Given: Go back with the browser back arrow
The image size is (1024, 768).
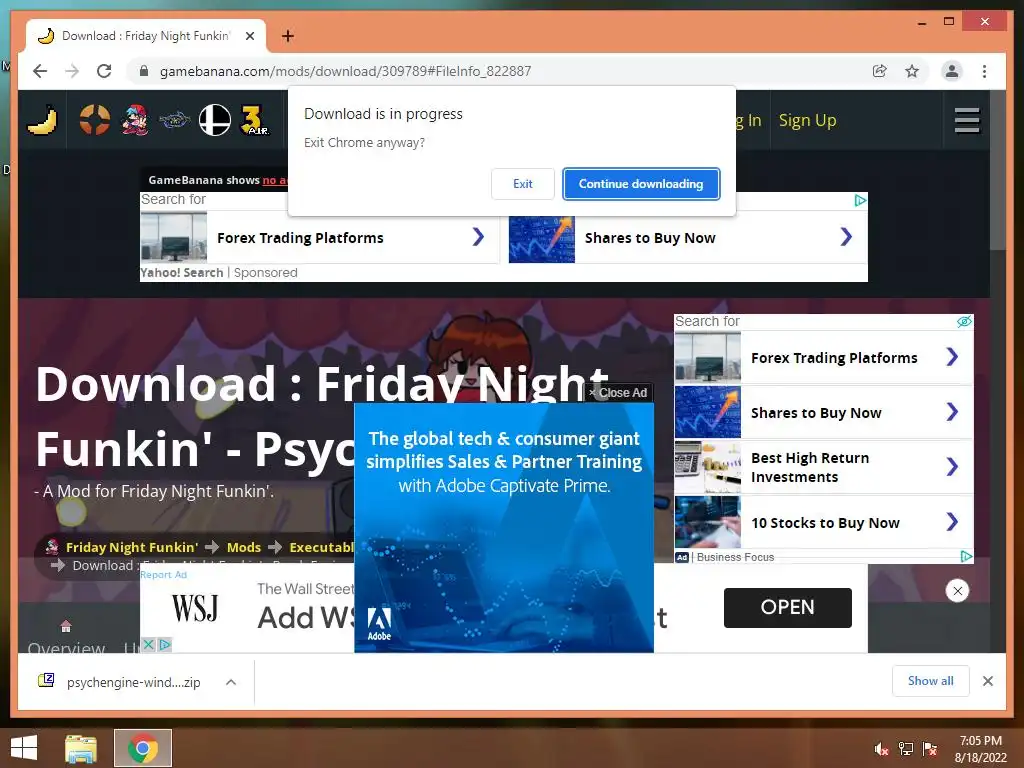Looking at the screenshot, I should pyautogui.click(x=40, y=71).
